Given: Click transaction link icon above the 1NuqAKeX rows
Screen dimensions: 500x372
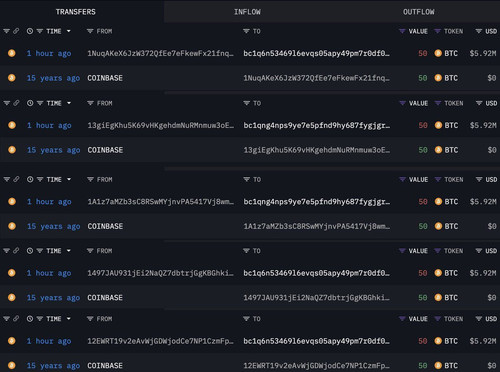Looking at the screenshot, I should tap(16, 31).
